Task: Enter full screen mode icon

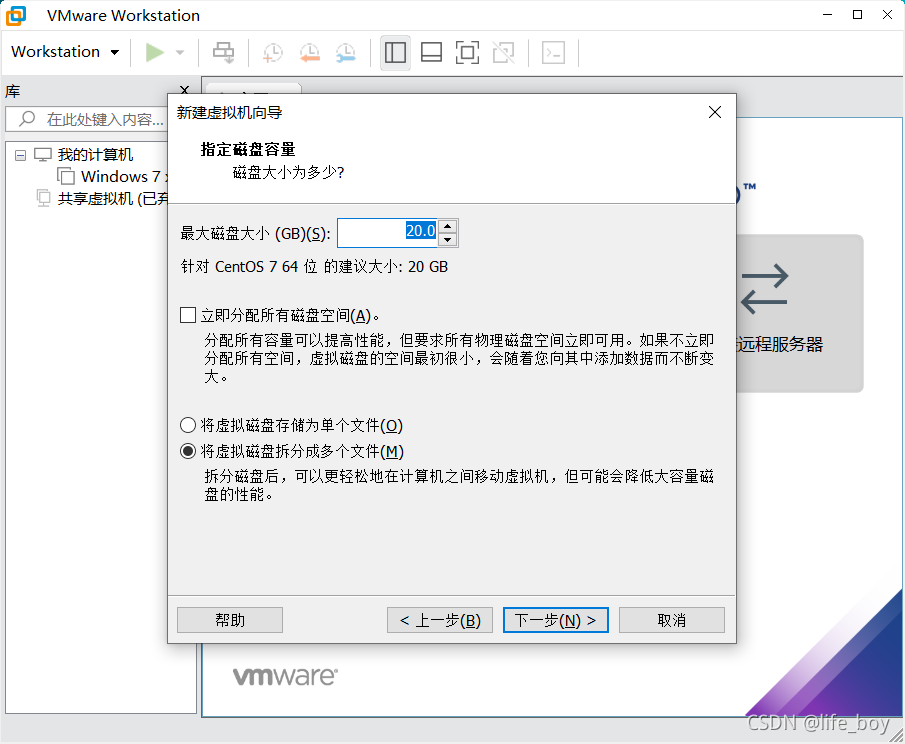Action: point(468,53)
